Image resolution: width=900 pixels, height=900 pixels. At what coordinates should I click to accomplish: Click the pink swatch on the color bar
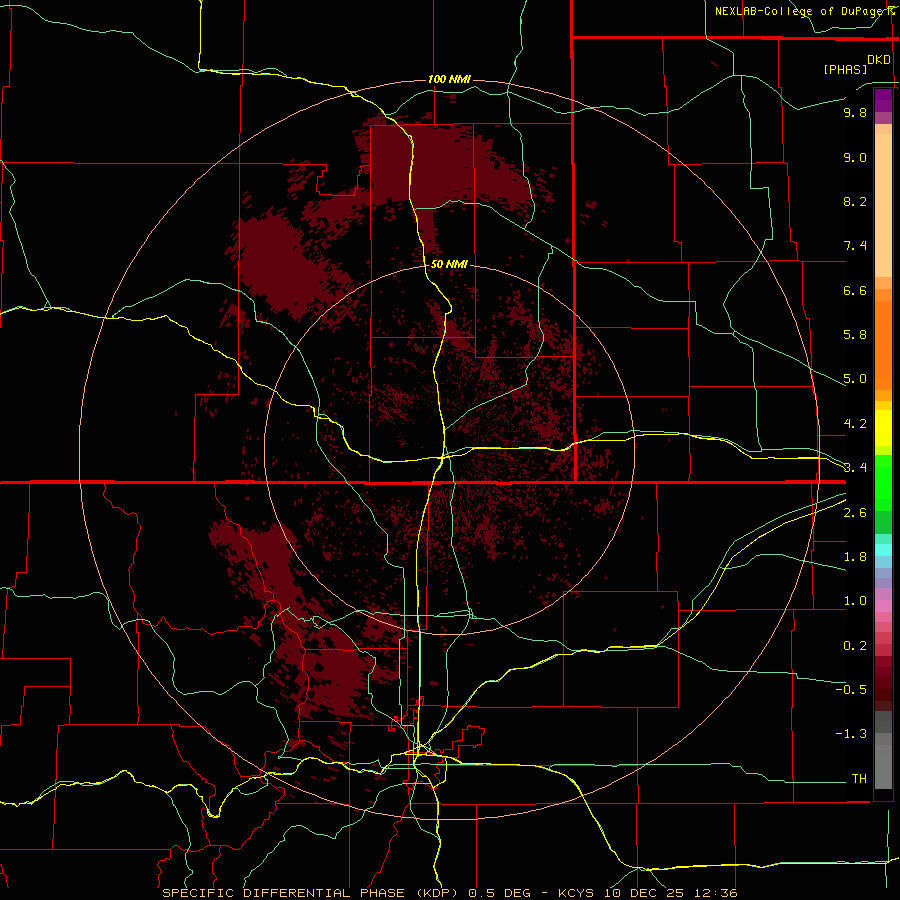(883, 606)
